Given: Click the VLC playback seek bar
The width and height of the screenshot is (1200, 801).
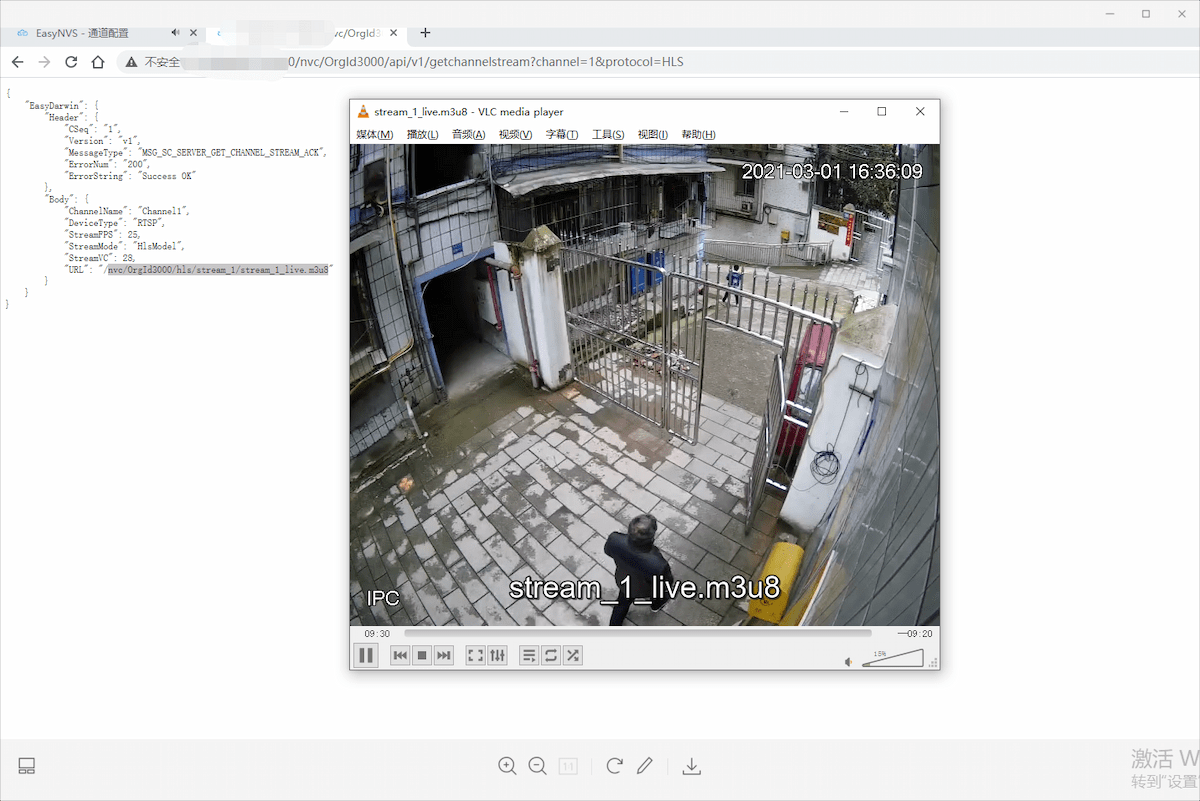Looking at the screenshot, I should tap(638, 633).
